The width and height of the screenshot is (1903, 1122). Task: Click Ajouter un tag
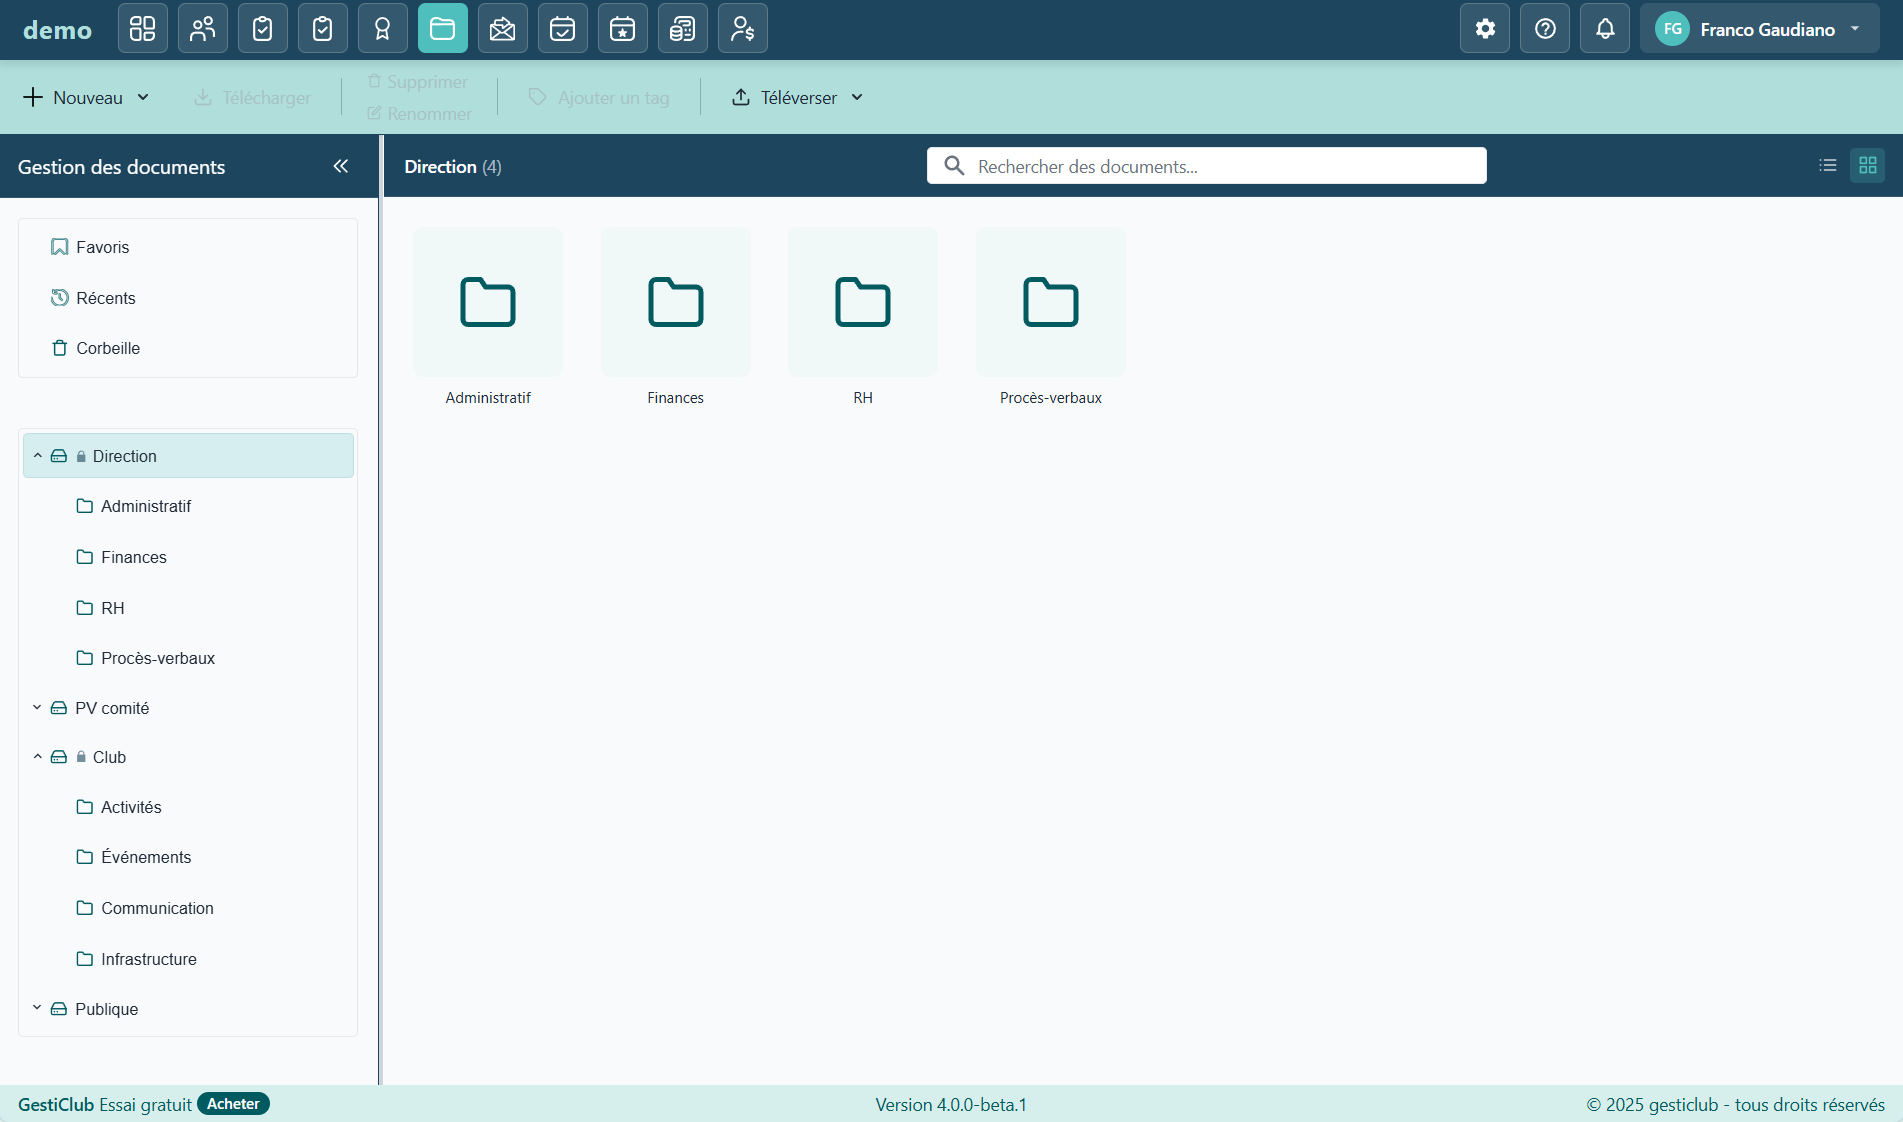599,97
